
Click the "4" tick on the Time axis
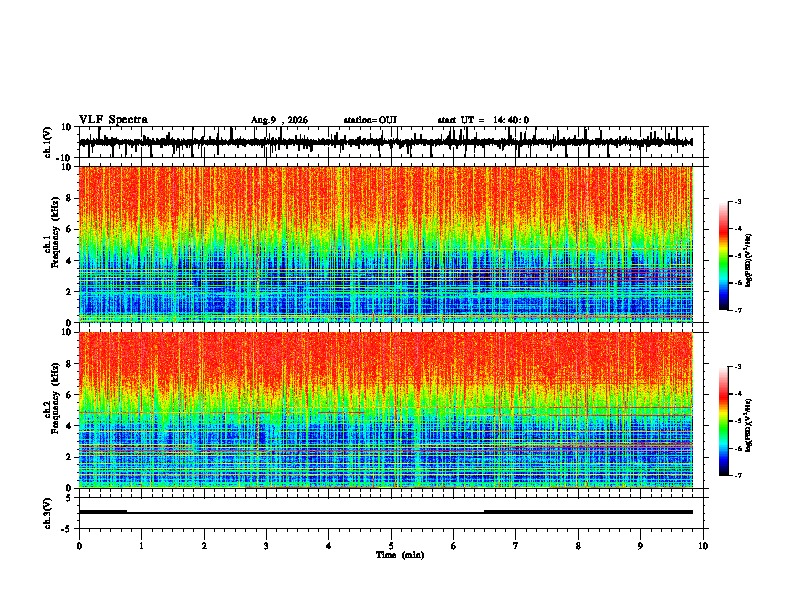coord(329,546)
